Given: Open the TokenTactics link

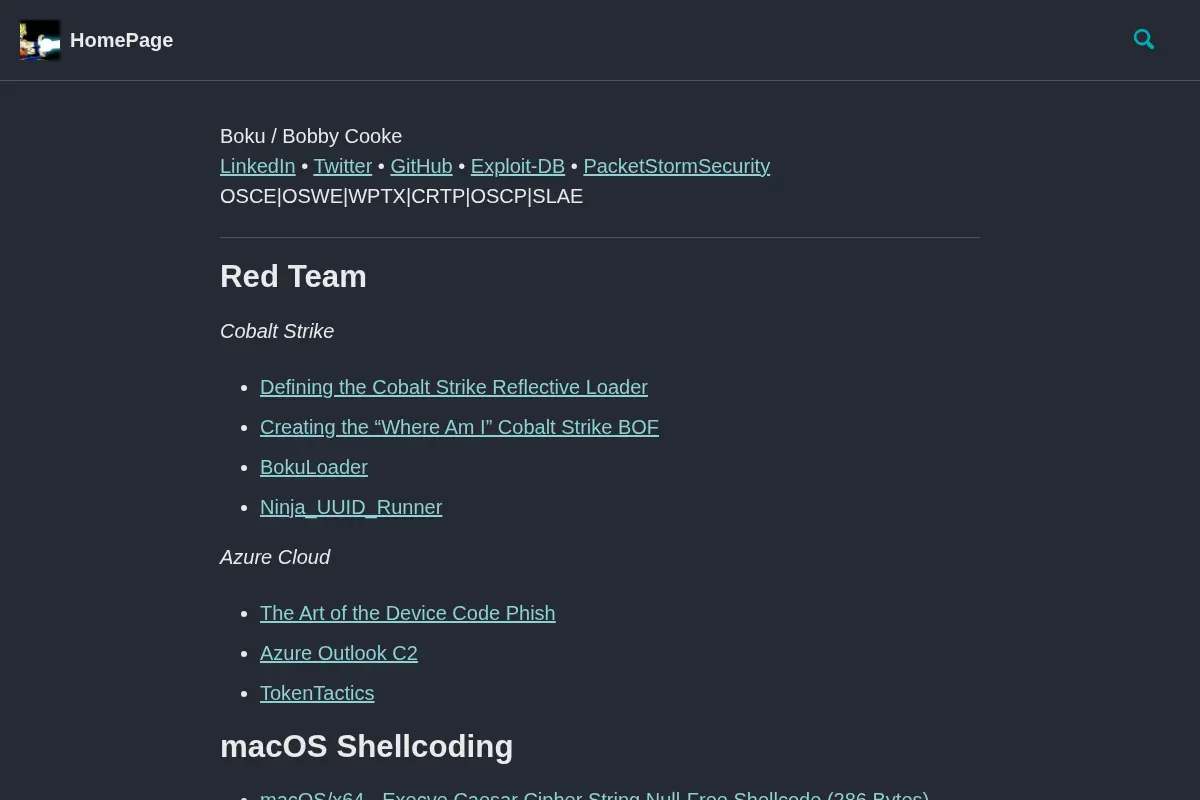Looking at the screenshot, I should pyautogui.click(x=317, y=693).
